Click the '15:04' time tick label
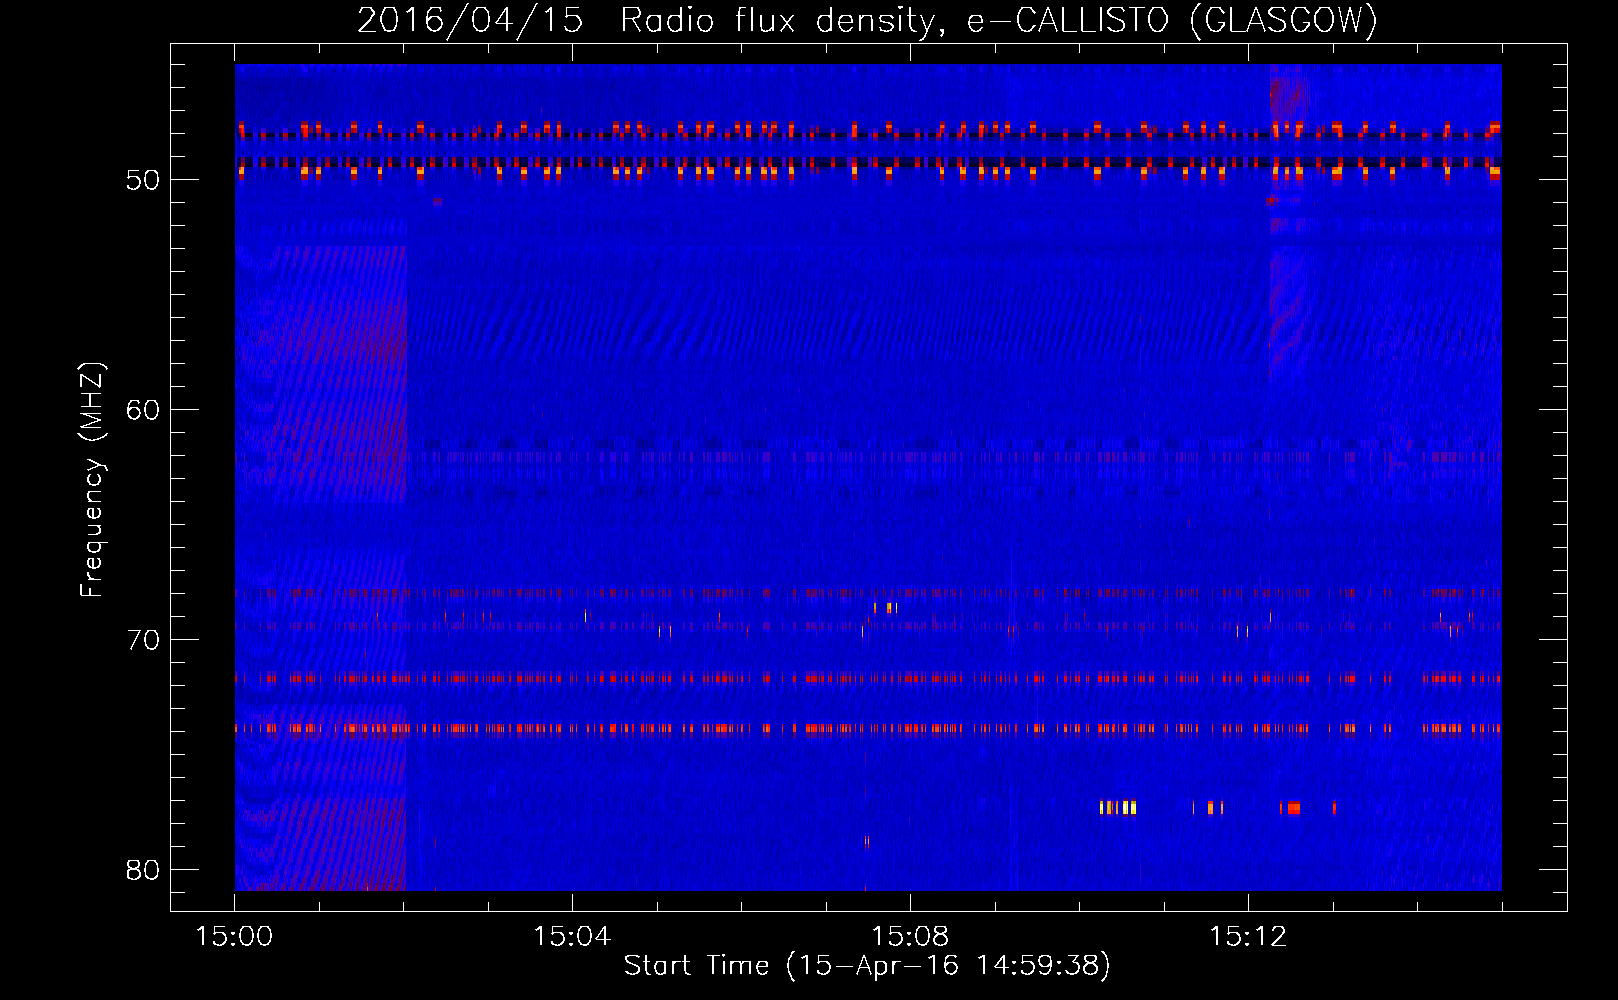 (572, 937)
